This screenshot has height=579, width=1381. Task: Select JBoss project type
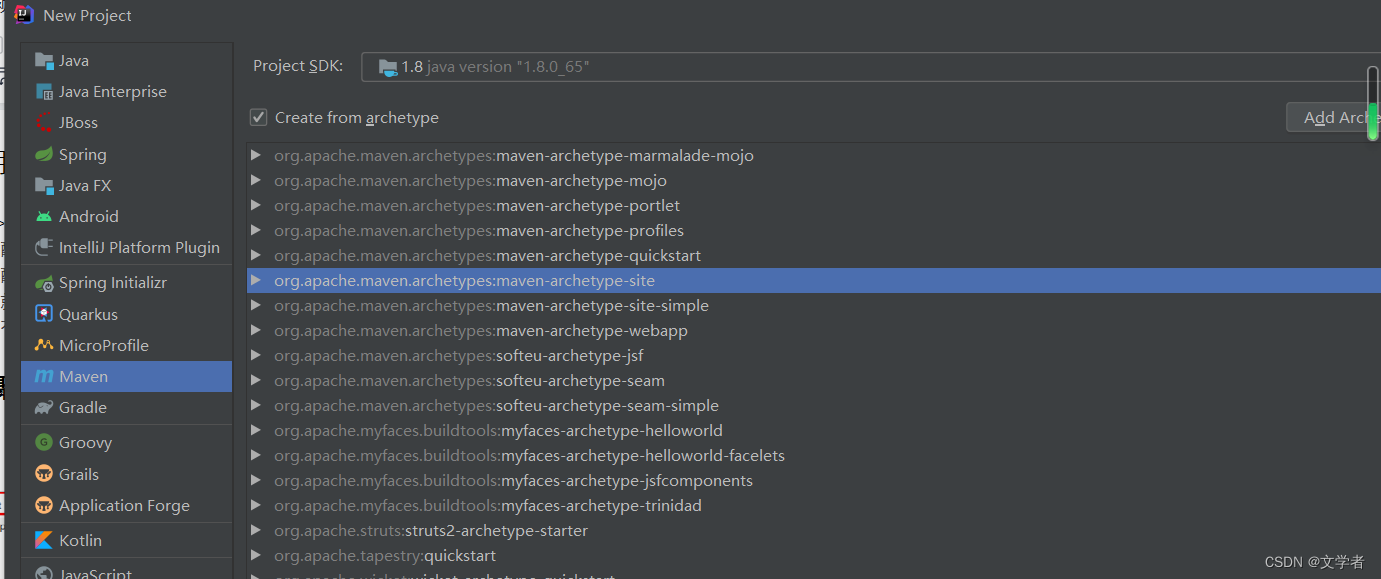pos(127,122)
